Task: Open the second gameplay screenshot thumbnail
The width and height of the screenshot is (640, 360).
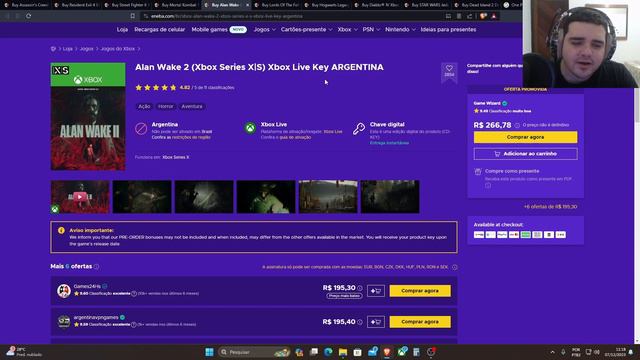Action: click(x=204, y=197)
